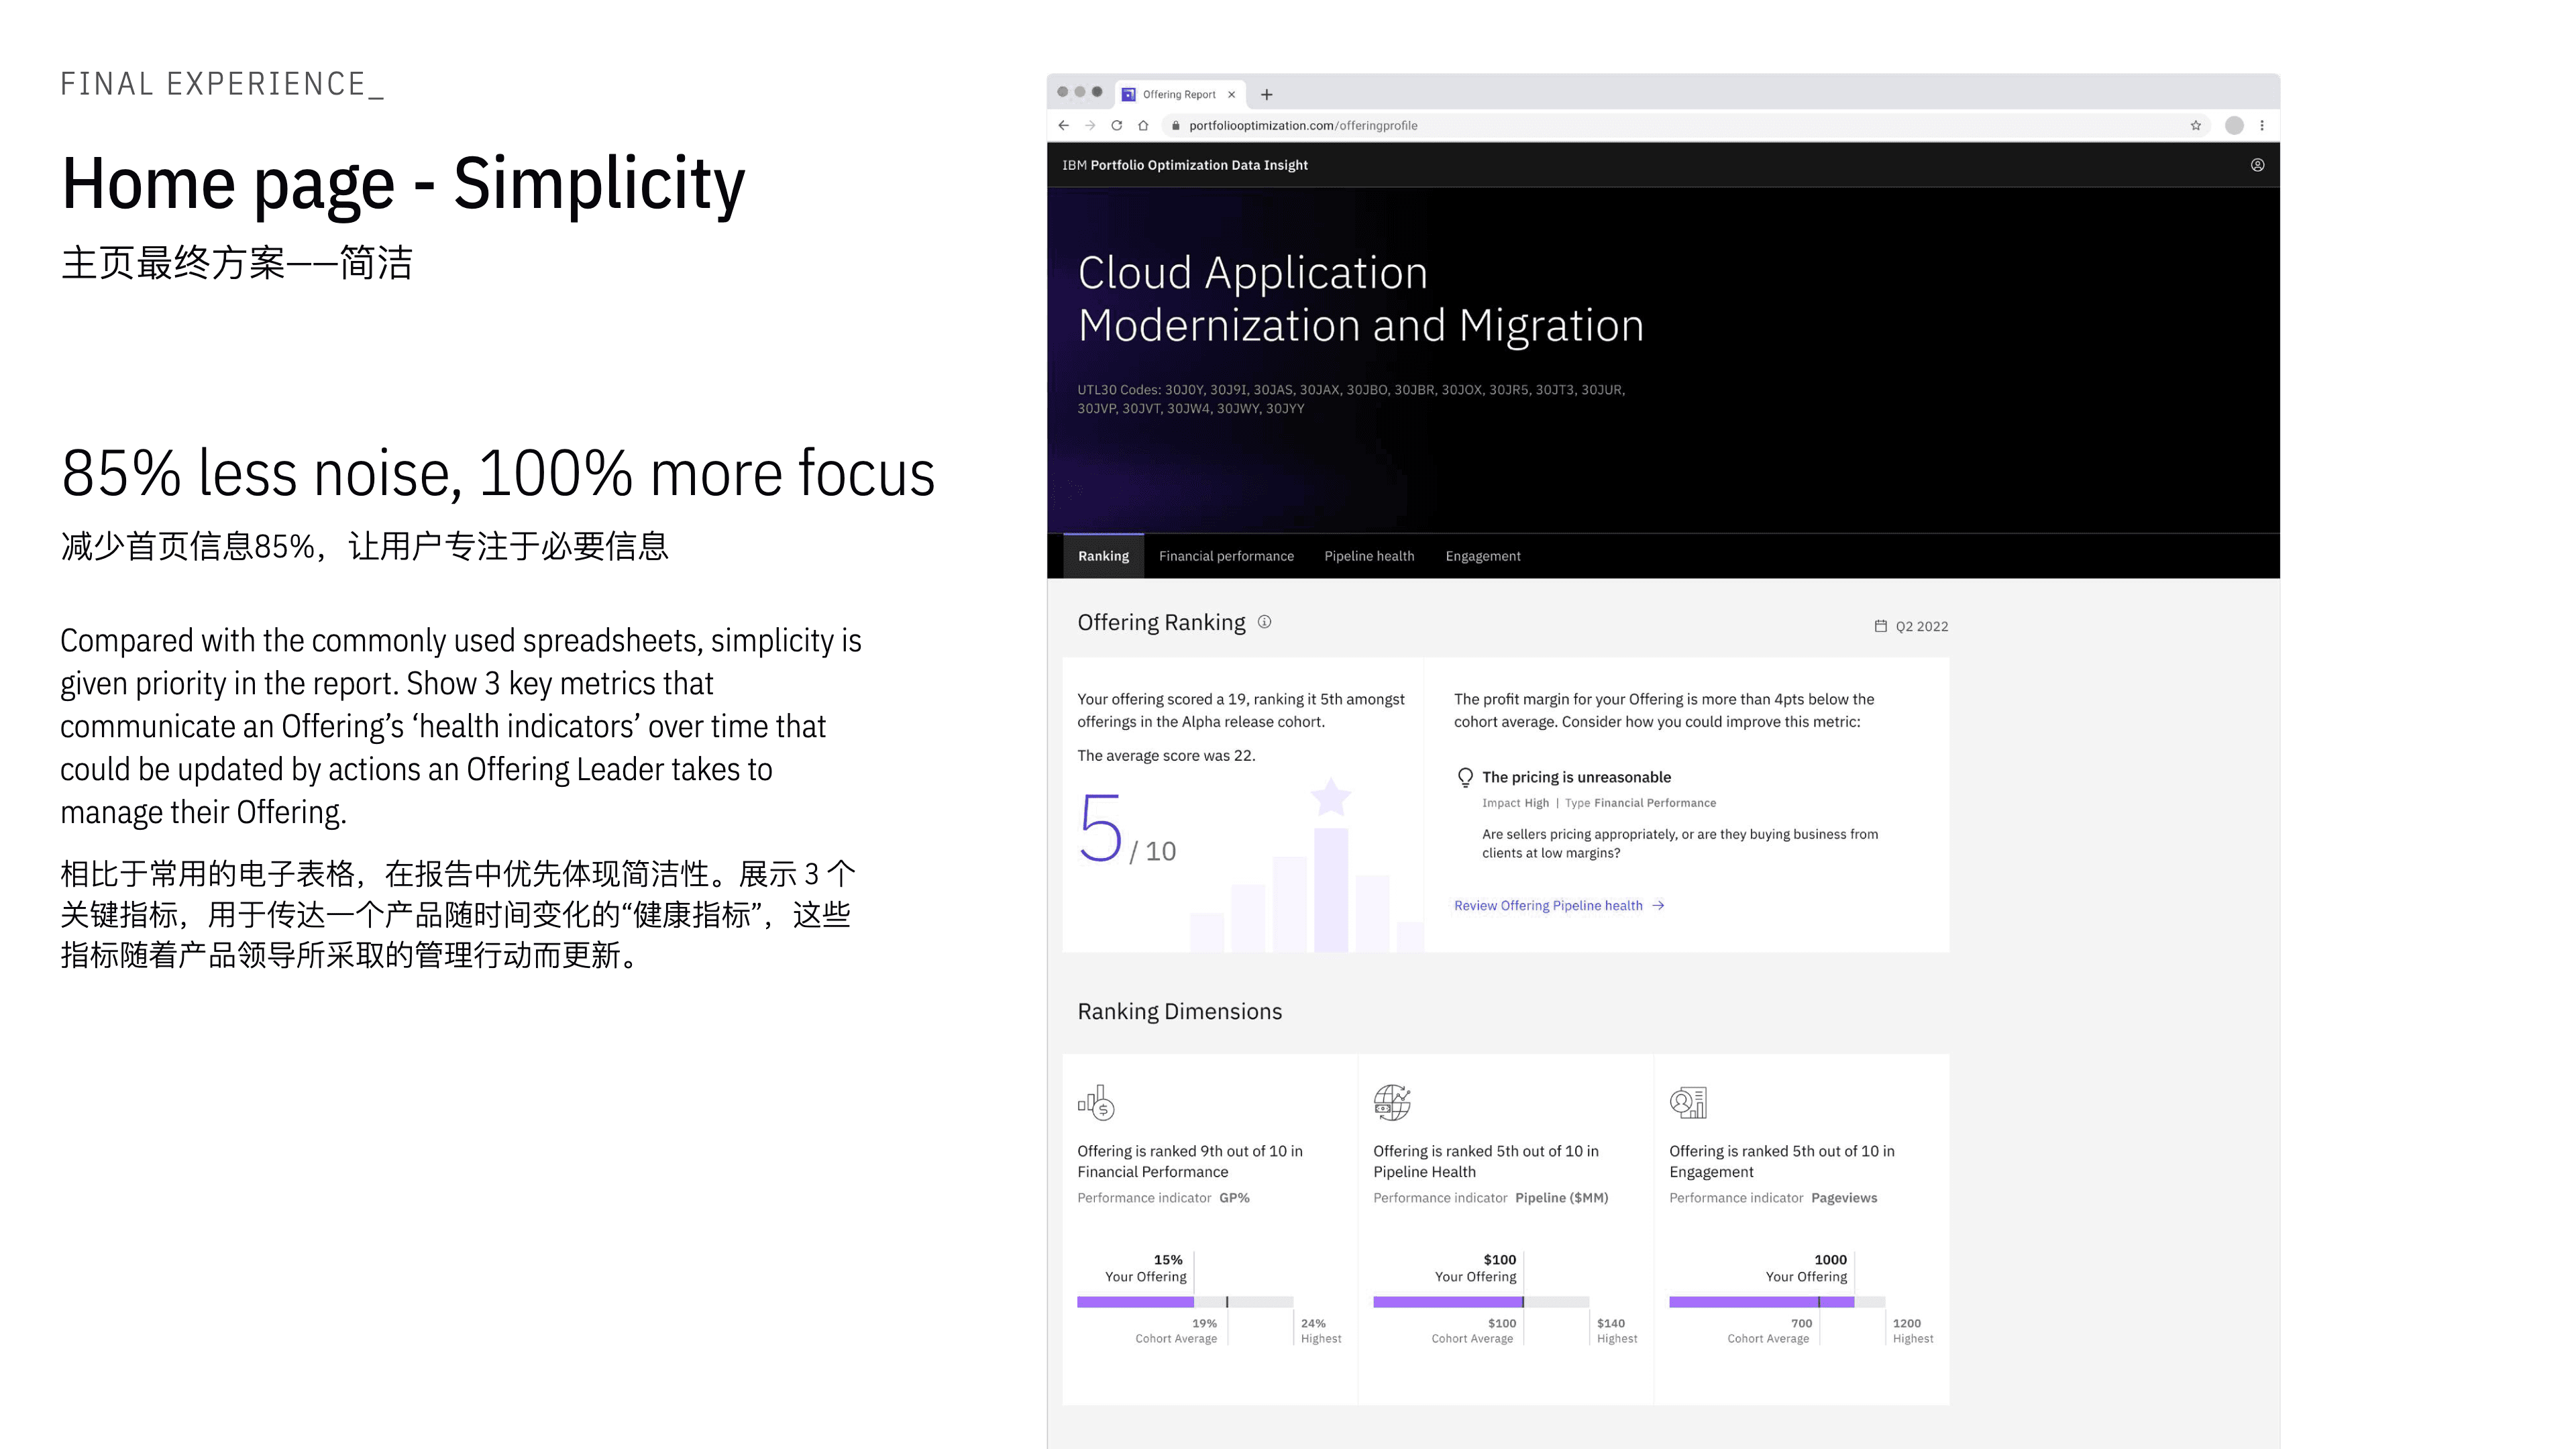Click the lightbulb icon beside pricing insight
The image size is (2576, 1449).
pyautogui.click(x=1465, y=777)
